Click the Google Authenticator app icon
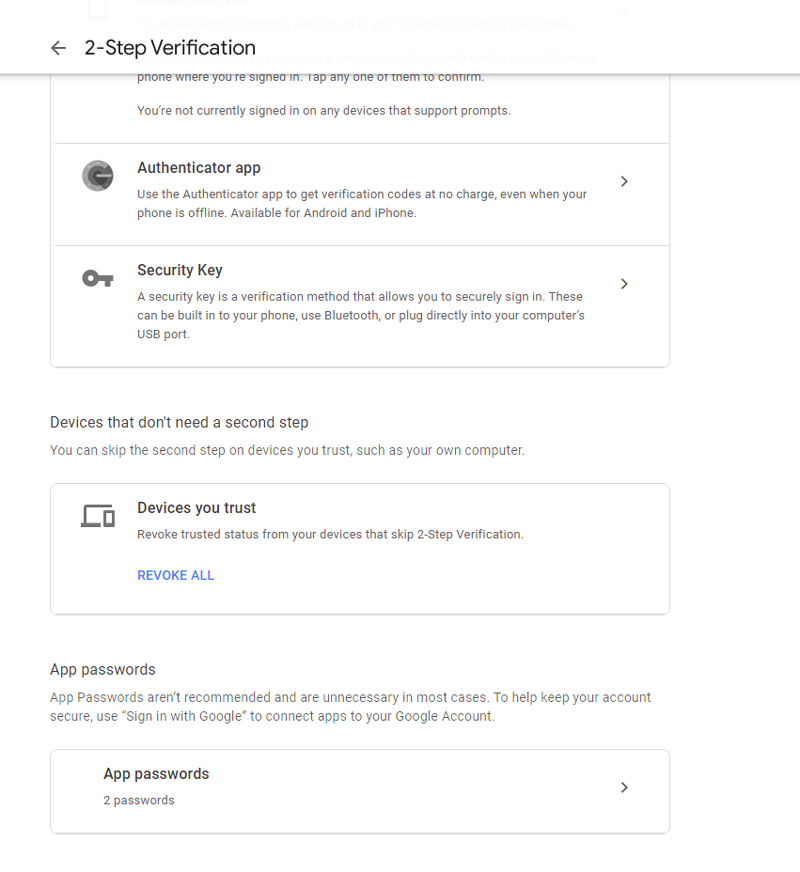This screenshot has height=872, width=800. tap(98, 176)
